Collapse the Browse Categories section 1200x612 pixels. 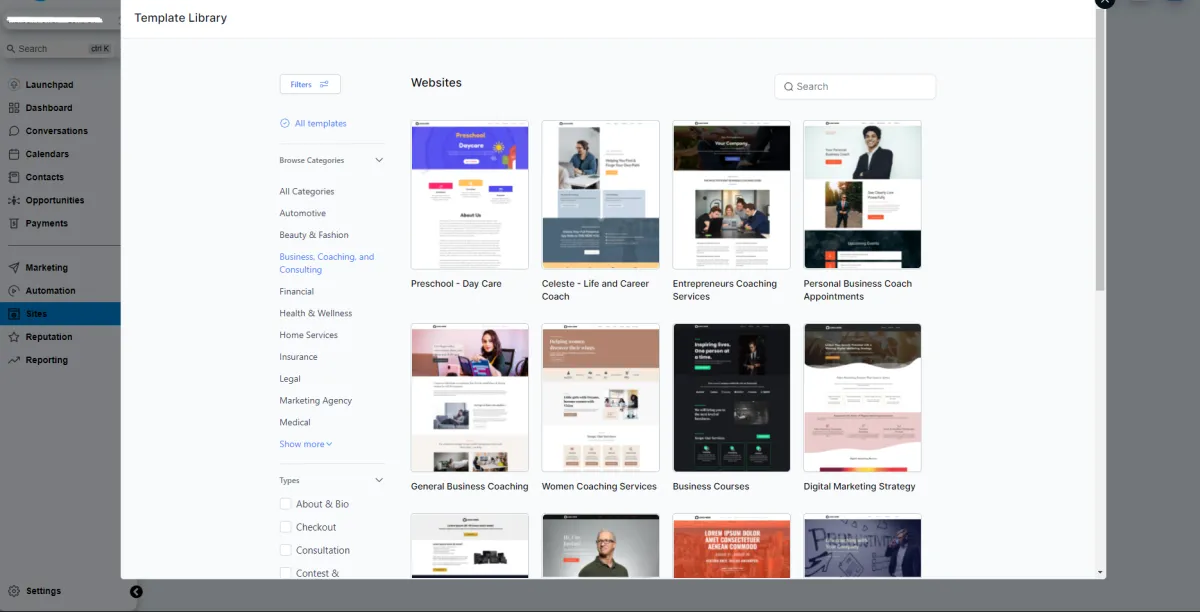click(379, 160)
